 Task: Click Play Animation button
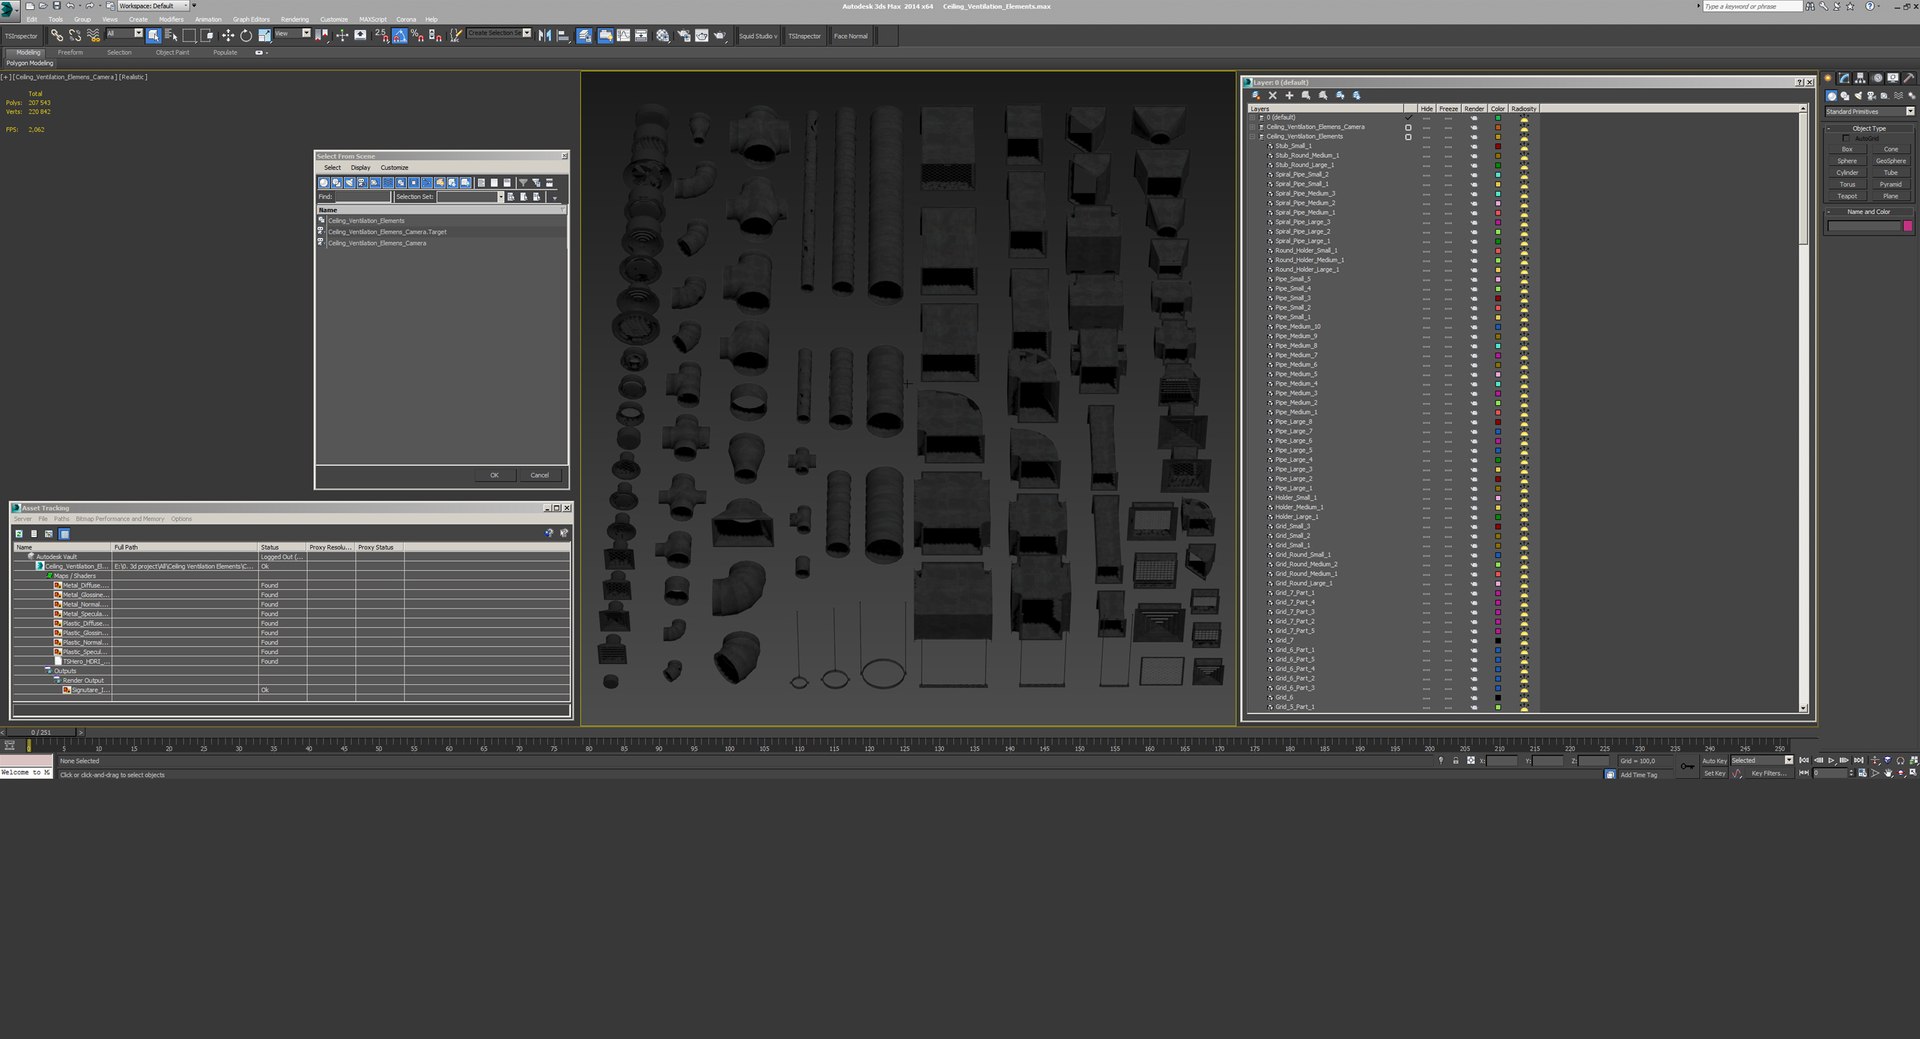point(1831,760)
